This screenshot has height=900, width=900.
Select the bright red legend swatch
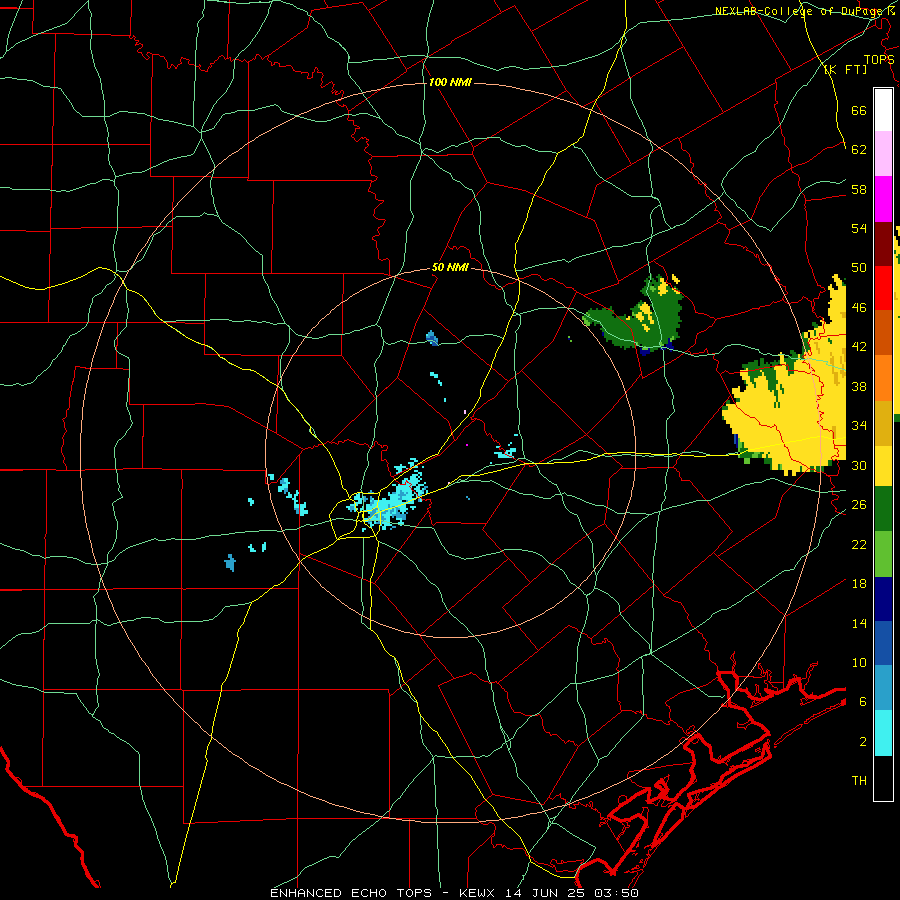[x=883, y=288]
